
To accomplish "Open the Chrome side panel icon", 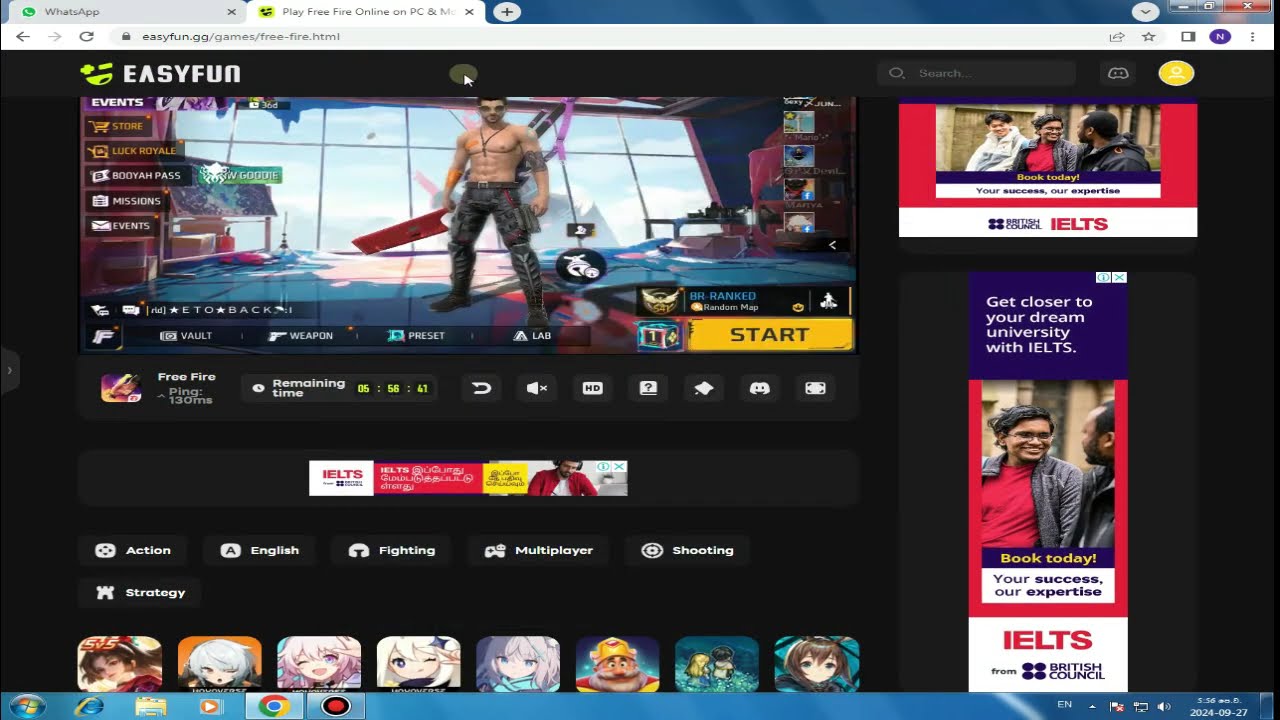I will (x=1188, y=36).
